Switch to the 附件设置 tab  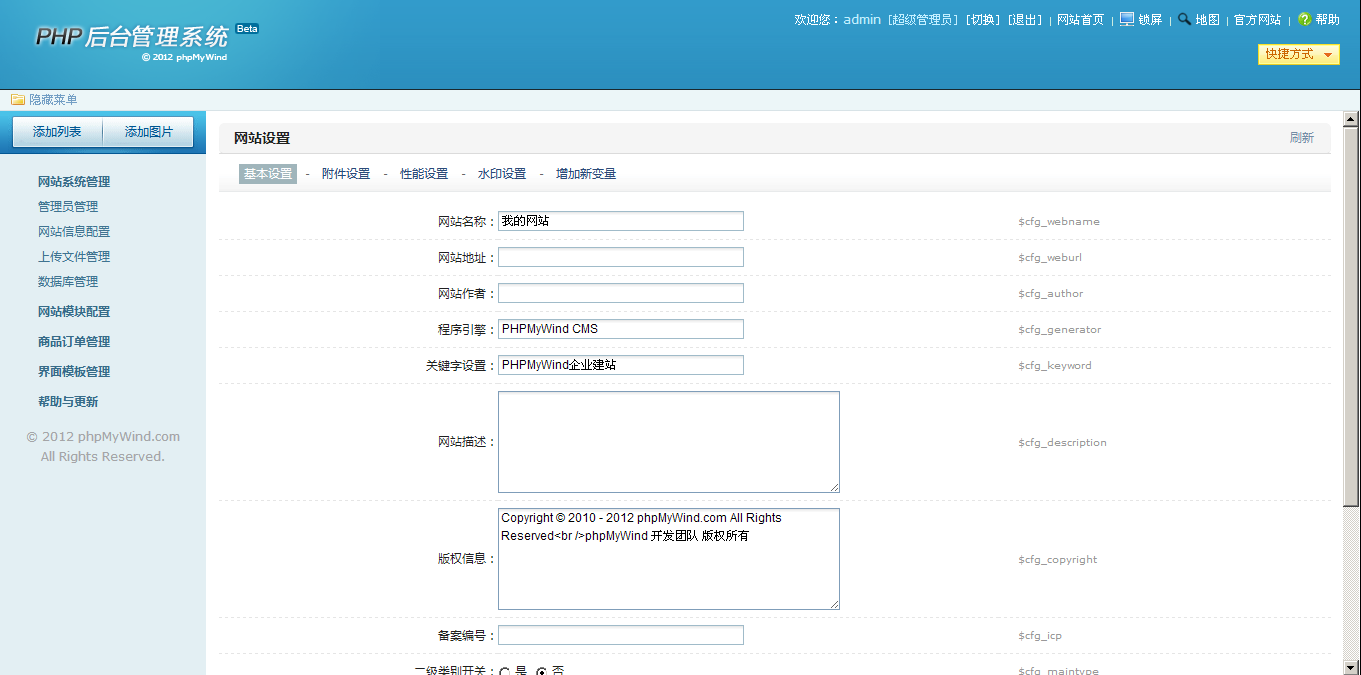[346, 174]
